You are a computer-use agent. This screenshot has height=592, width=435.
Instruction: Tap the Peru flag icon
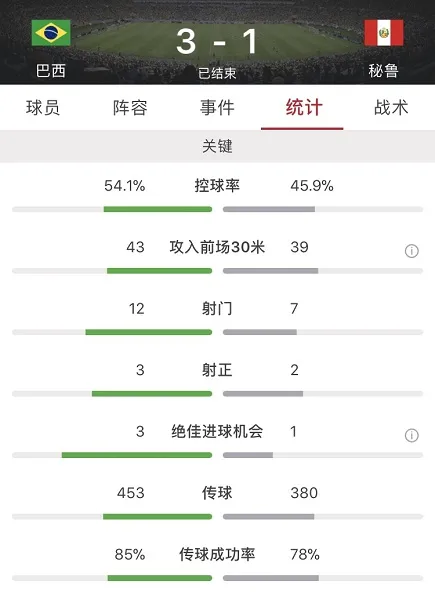coord(384,33)
